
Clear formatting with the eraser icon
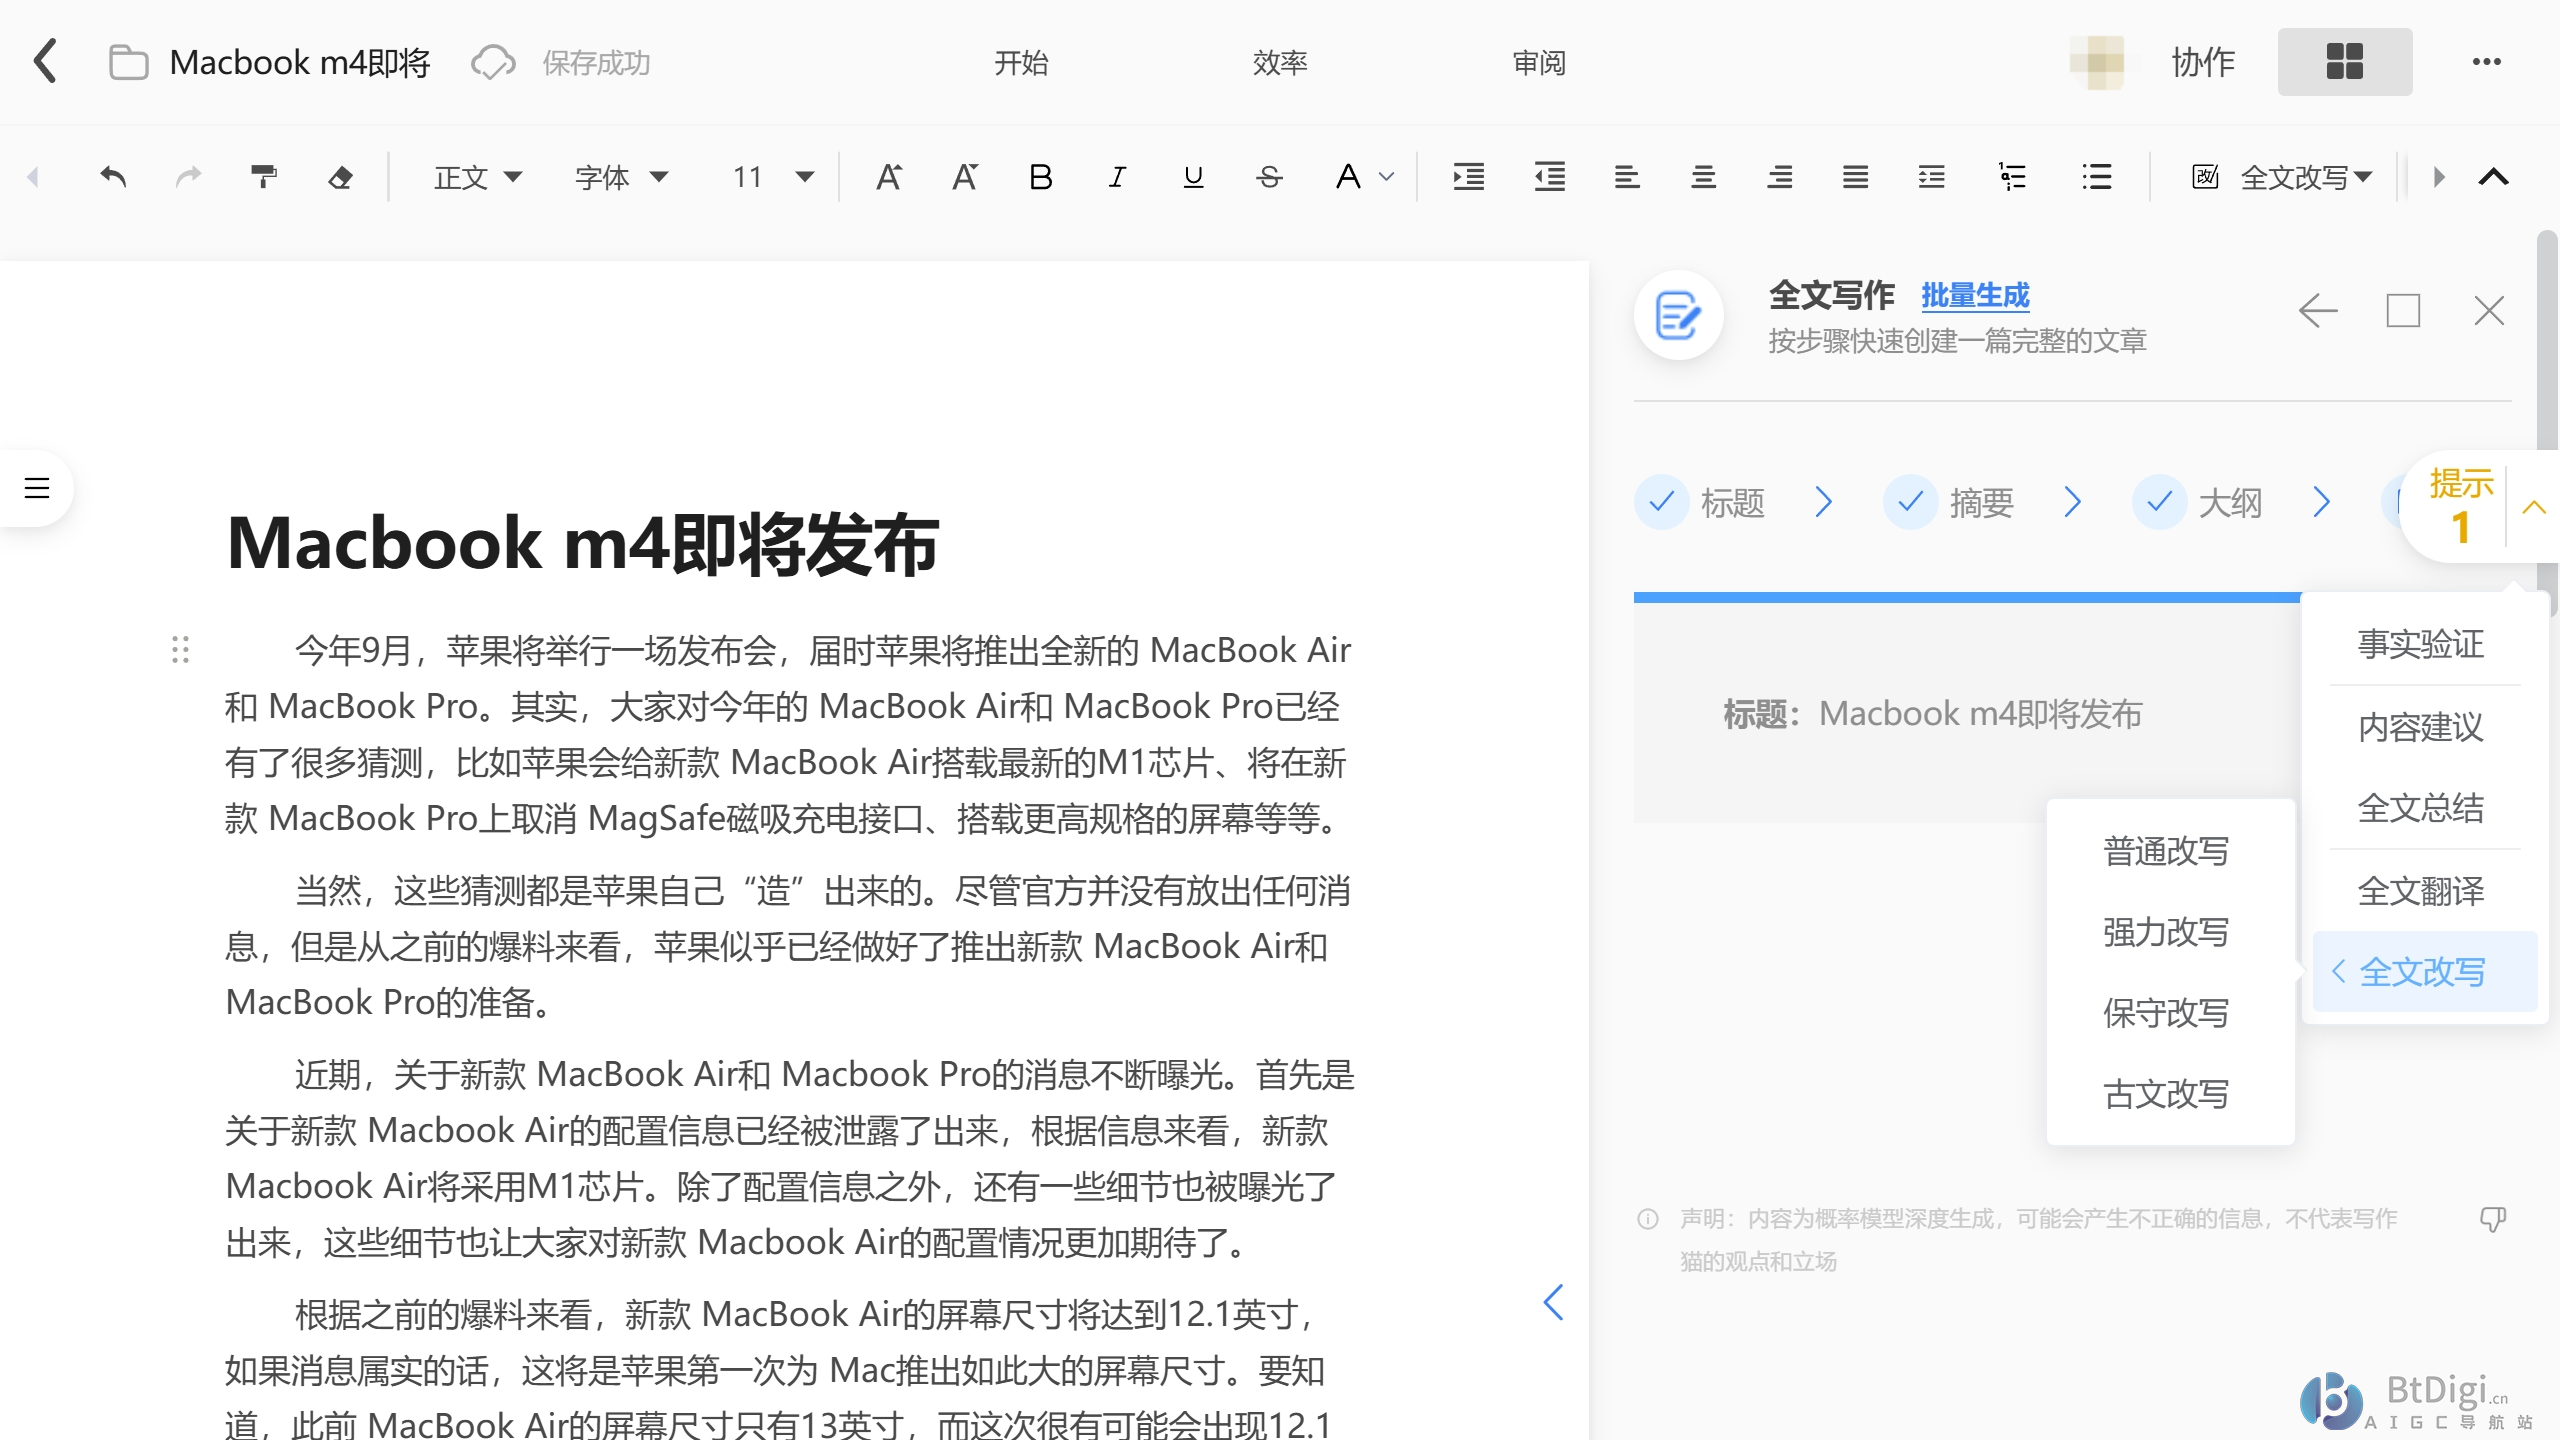(340, 177)
